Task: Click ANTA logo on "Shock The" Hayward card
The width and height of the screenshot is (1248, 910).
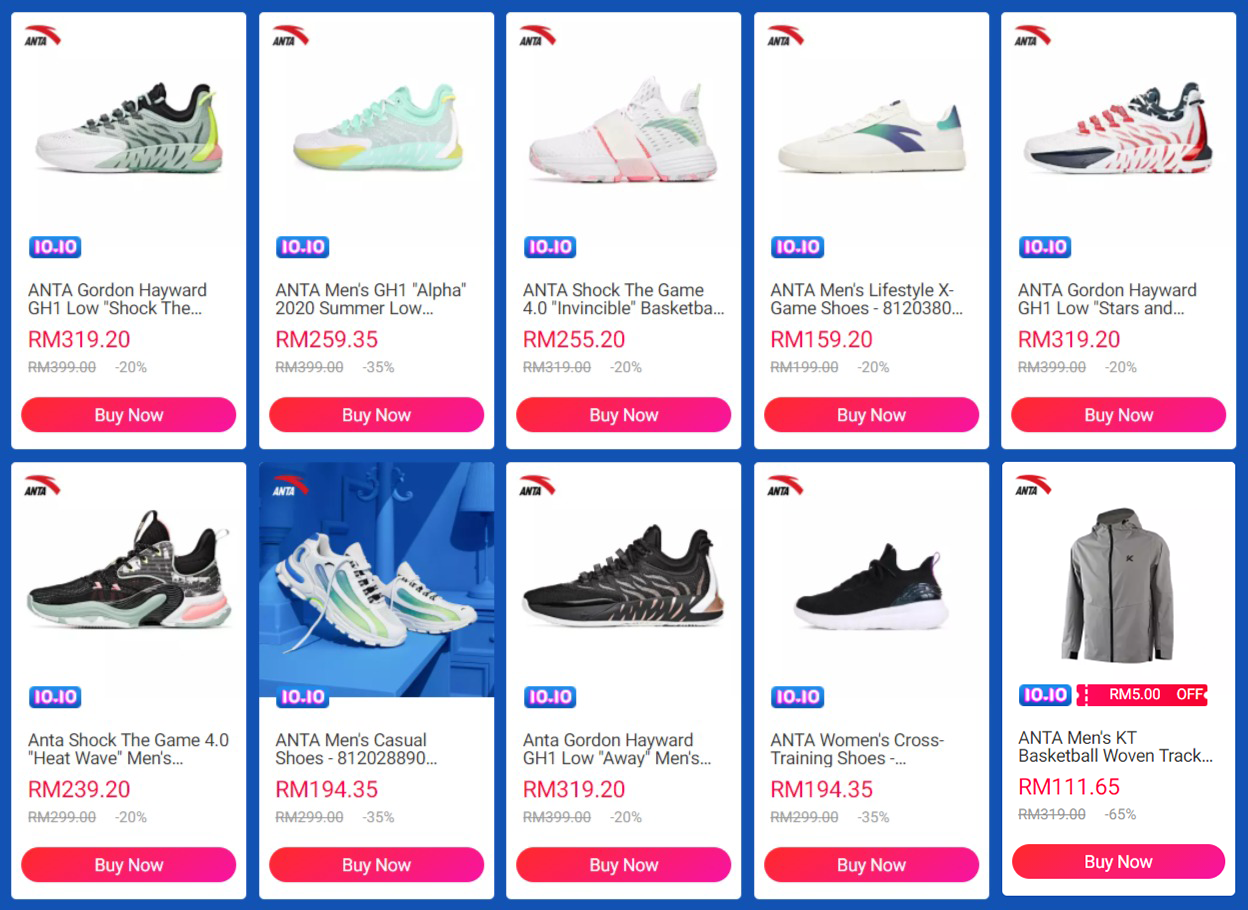Action: (x=43, y=36)
